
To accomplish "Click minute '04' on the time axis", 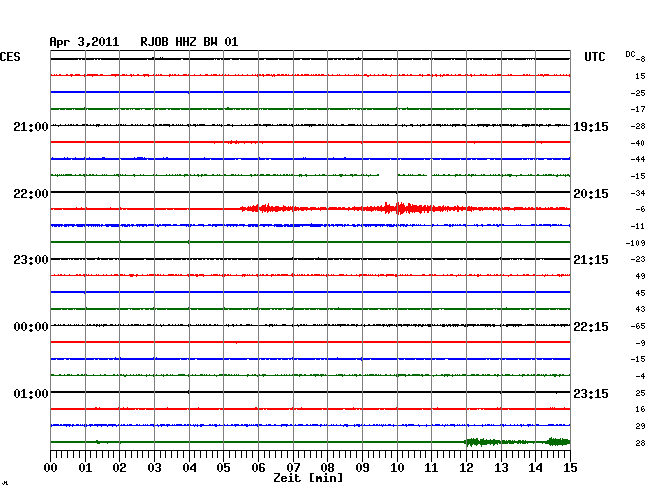I will (189, 468).
